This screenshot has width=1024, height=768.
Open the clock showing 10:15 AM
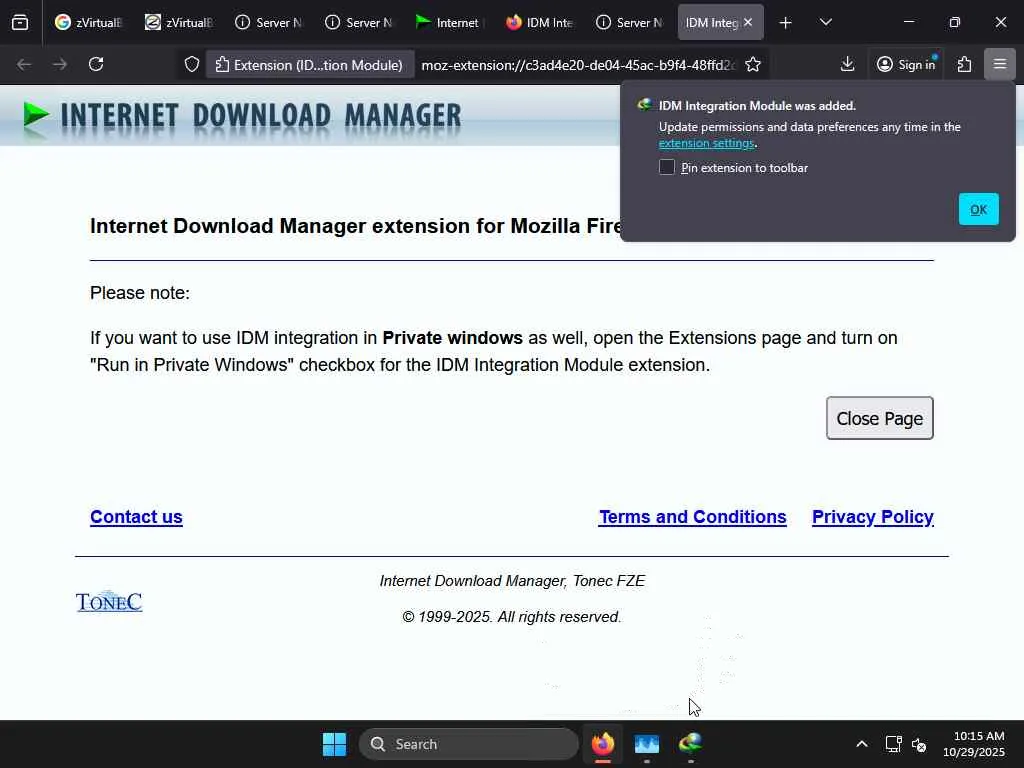click(x=974, y=744)
